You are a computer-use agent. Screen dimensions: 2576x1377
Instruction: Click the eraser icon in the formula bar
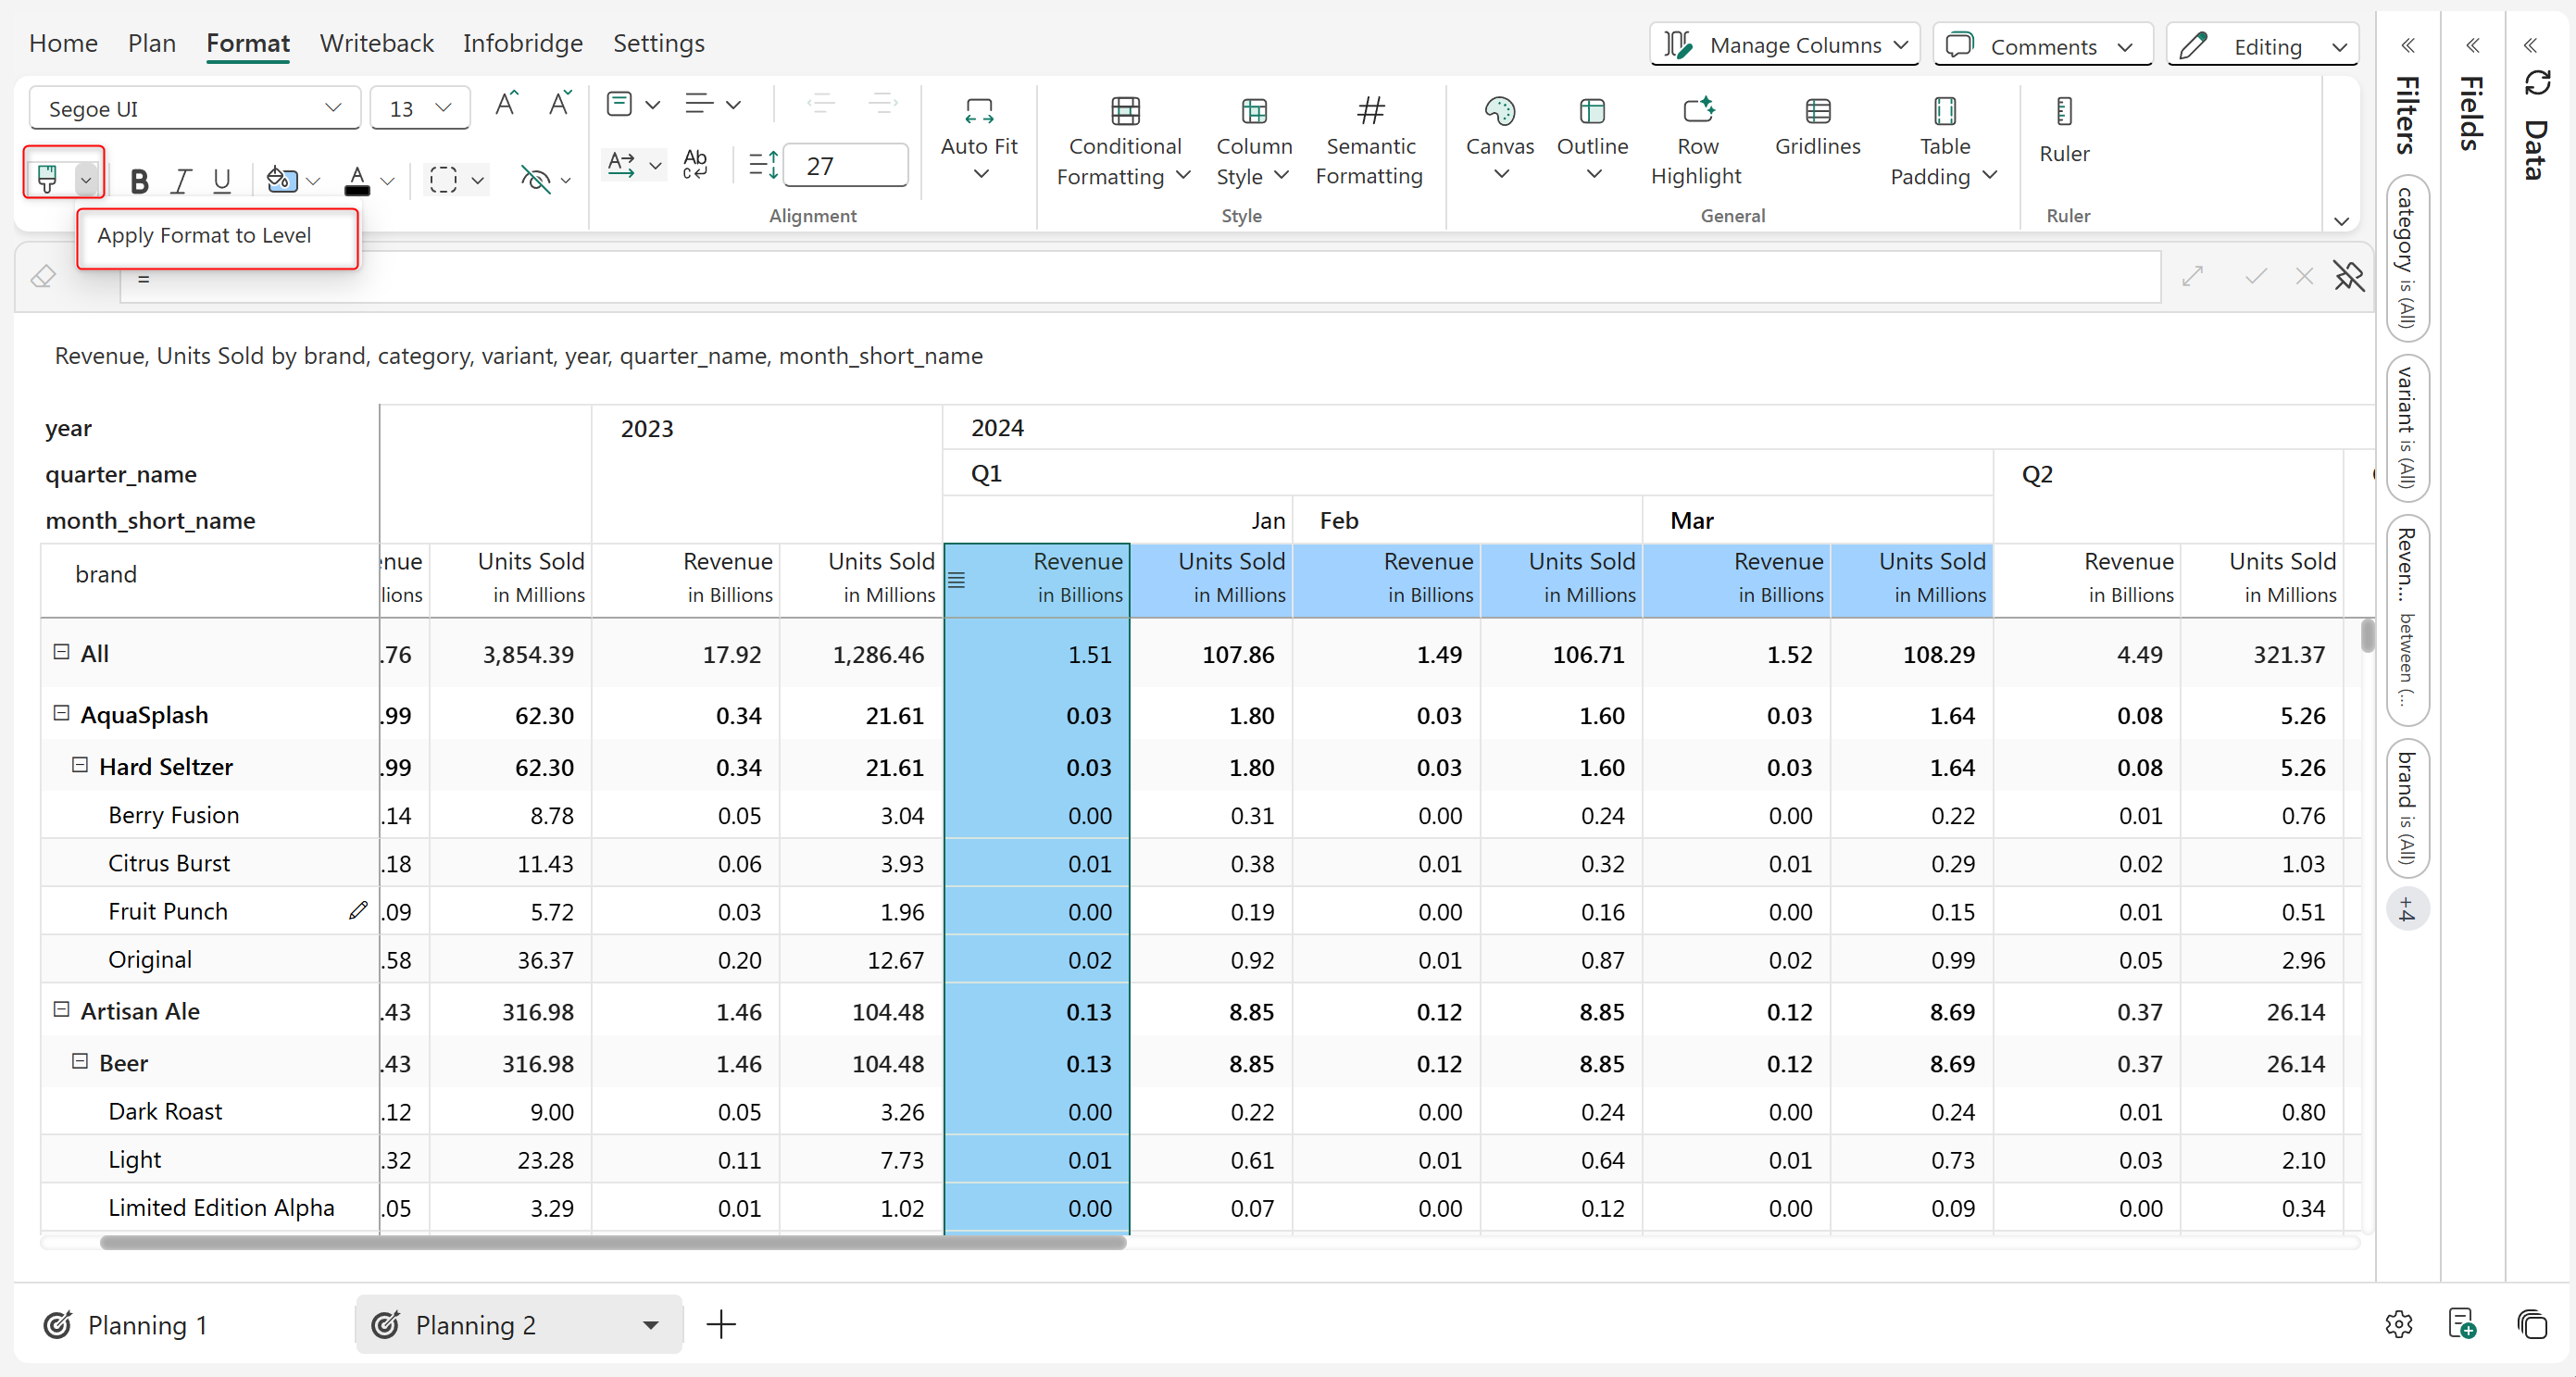click(43, 277)
